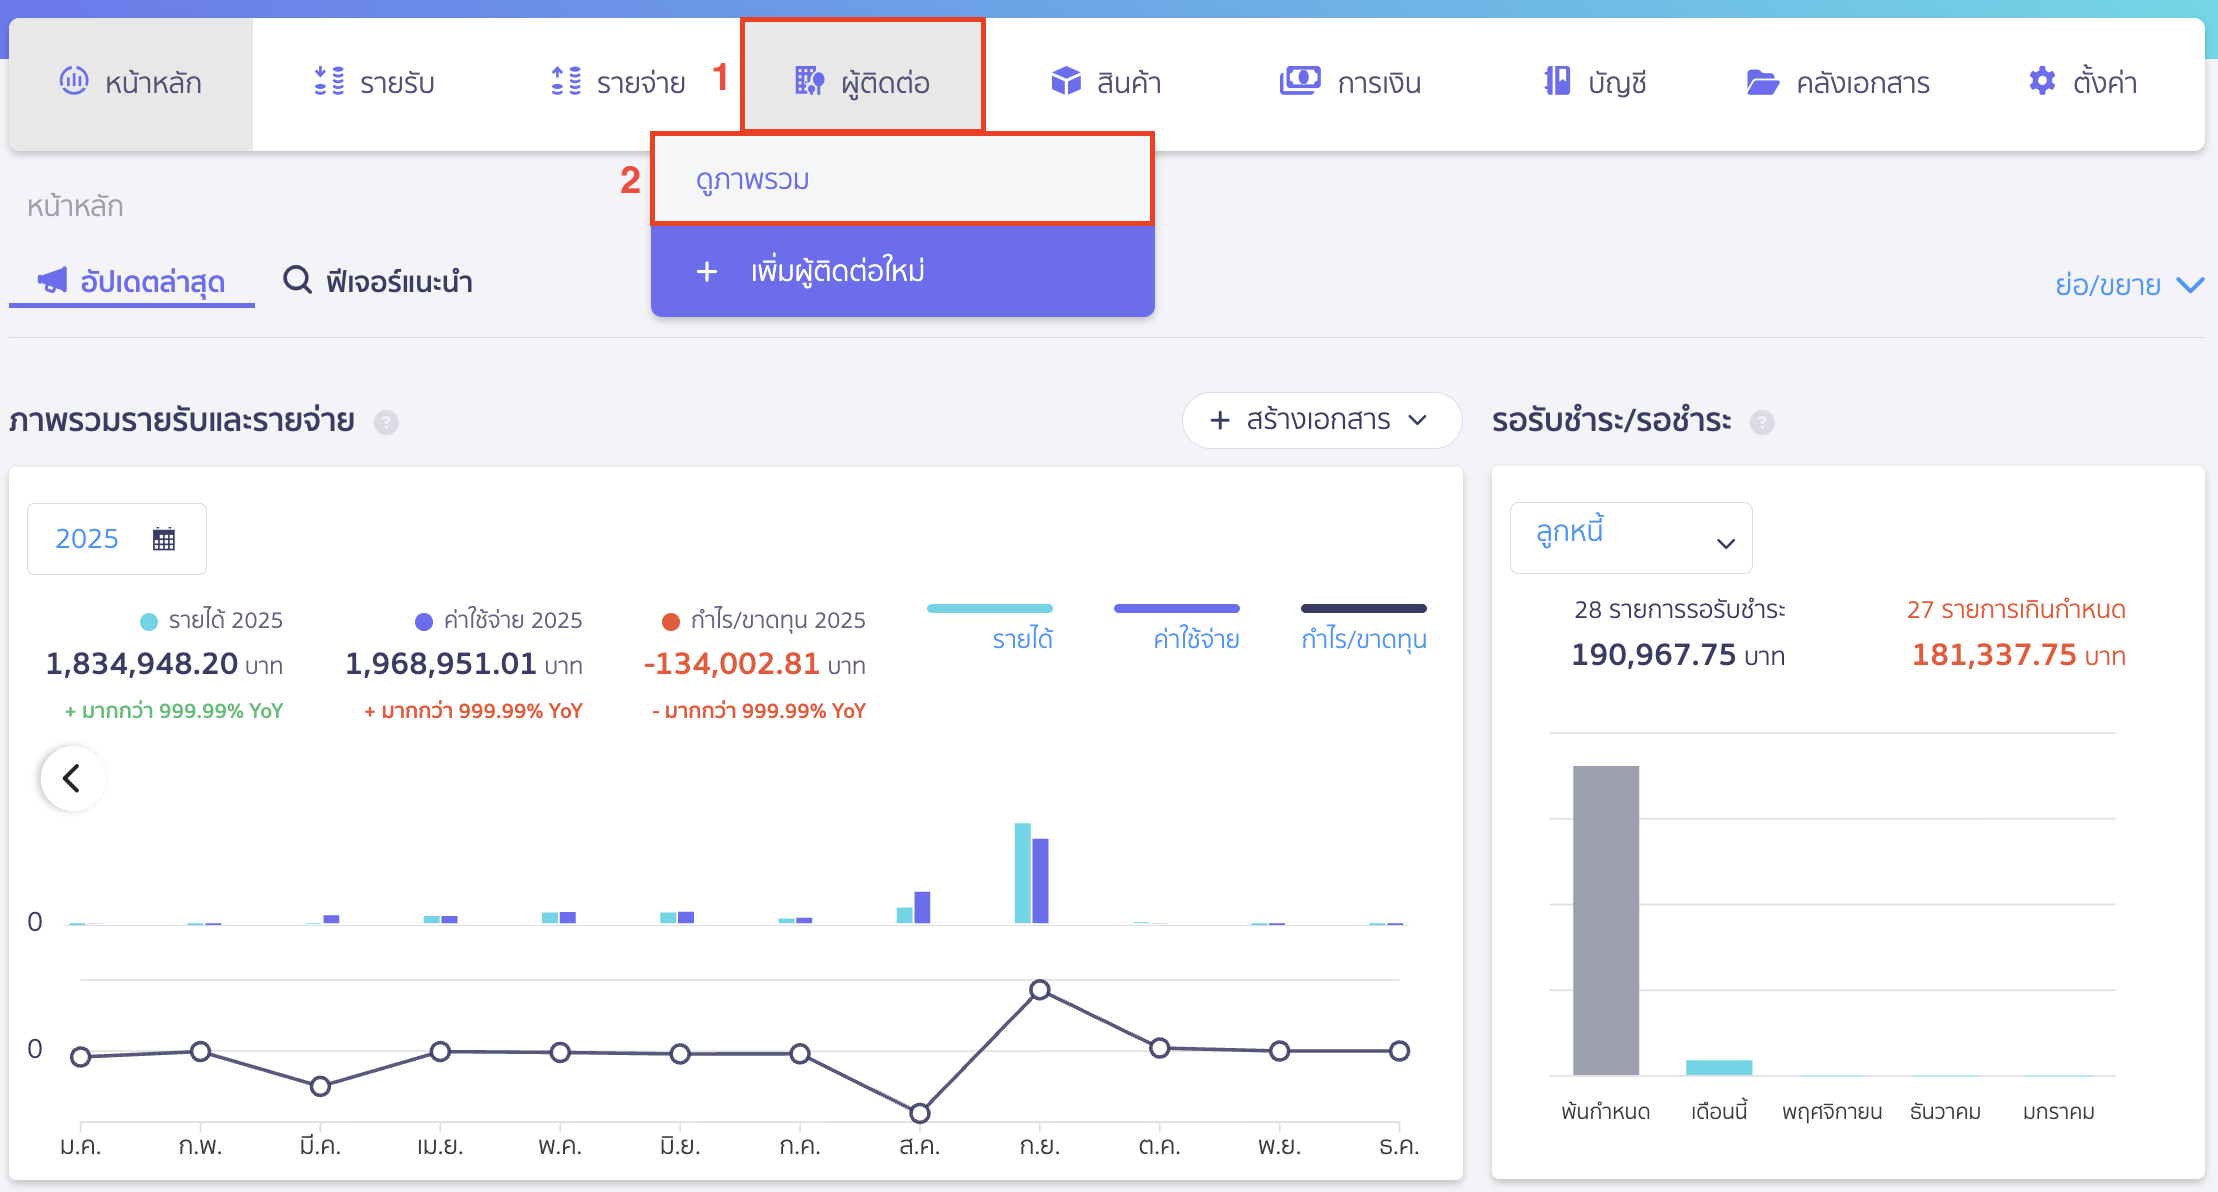Click the การเงิน money icon
The height and width of the screenshot is (1192, 2218).
(1299, 80)
